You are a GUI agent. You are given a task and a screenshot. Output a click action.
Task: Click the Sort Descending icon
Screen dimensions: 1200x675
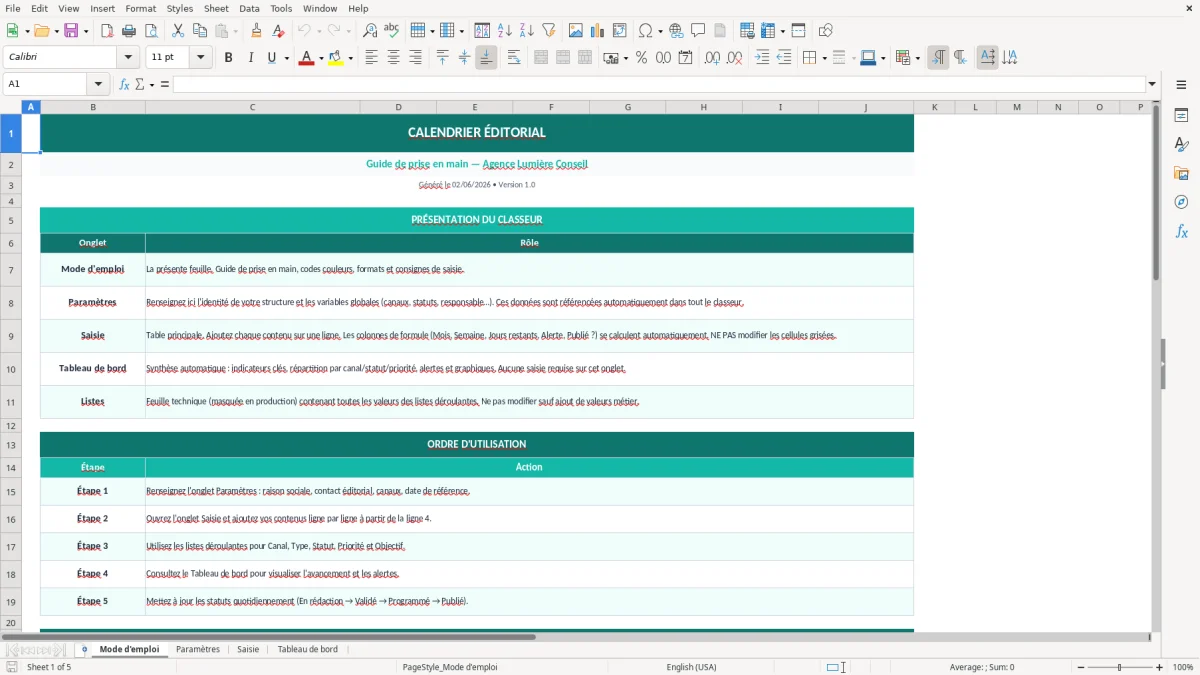[527, 31]
